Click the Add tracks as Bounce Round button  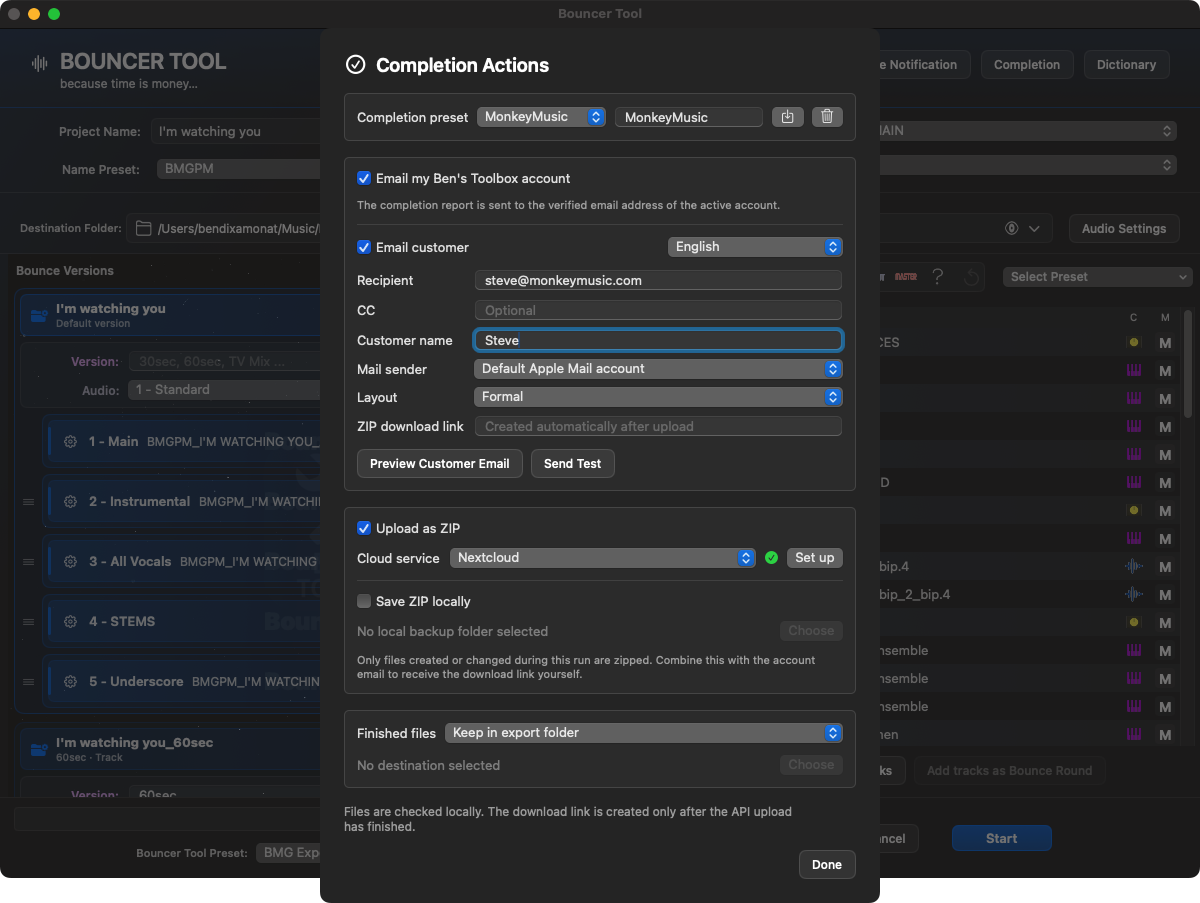point(1009,771)
